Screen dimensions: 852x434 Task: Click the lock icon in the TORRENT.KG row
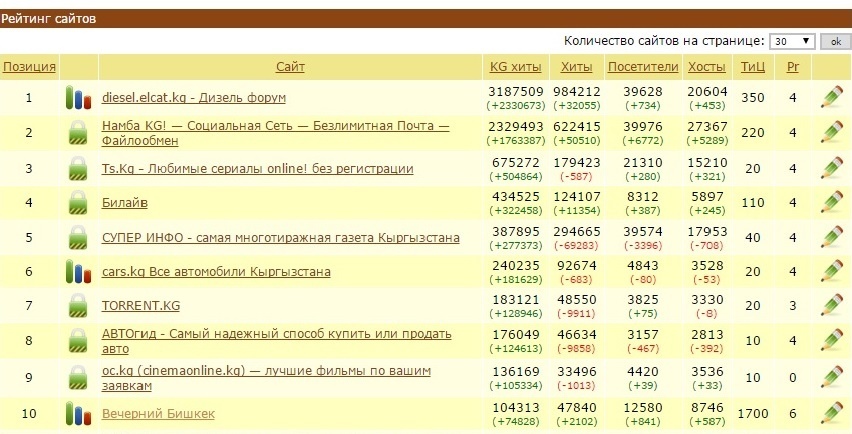click(78, 306)
